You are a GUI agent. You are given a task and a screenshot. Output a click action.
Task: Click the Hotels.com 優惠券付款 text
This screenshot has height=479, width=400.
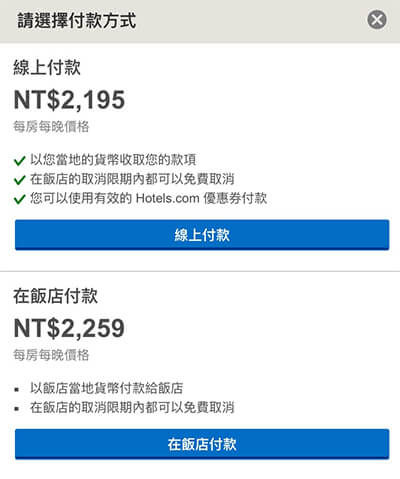pos(201,198)
